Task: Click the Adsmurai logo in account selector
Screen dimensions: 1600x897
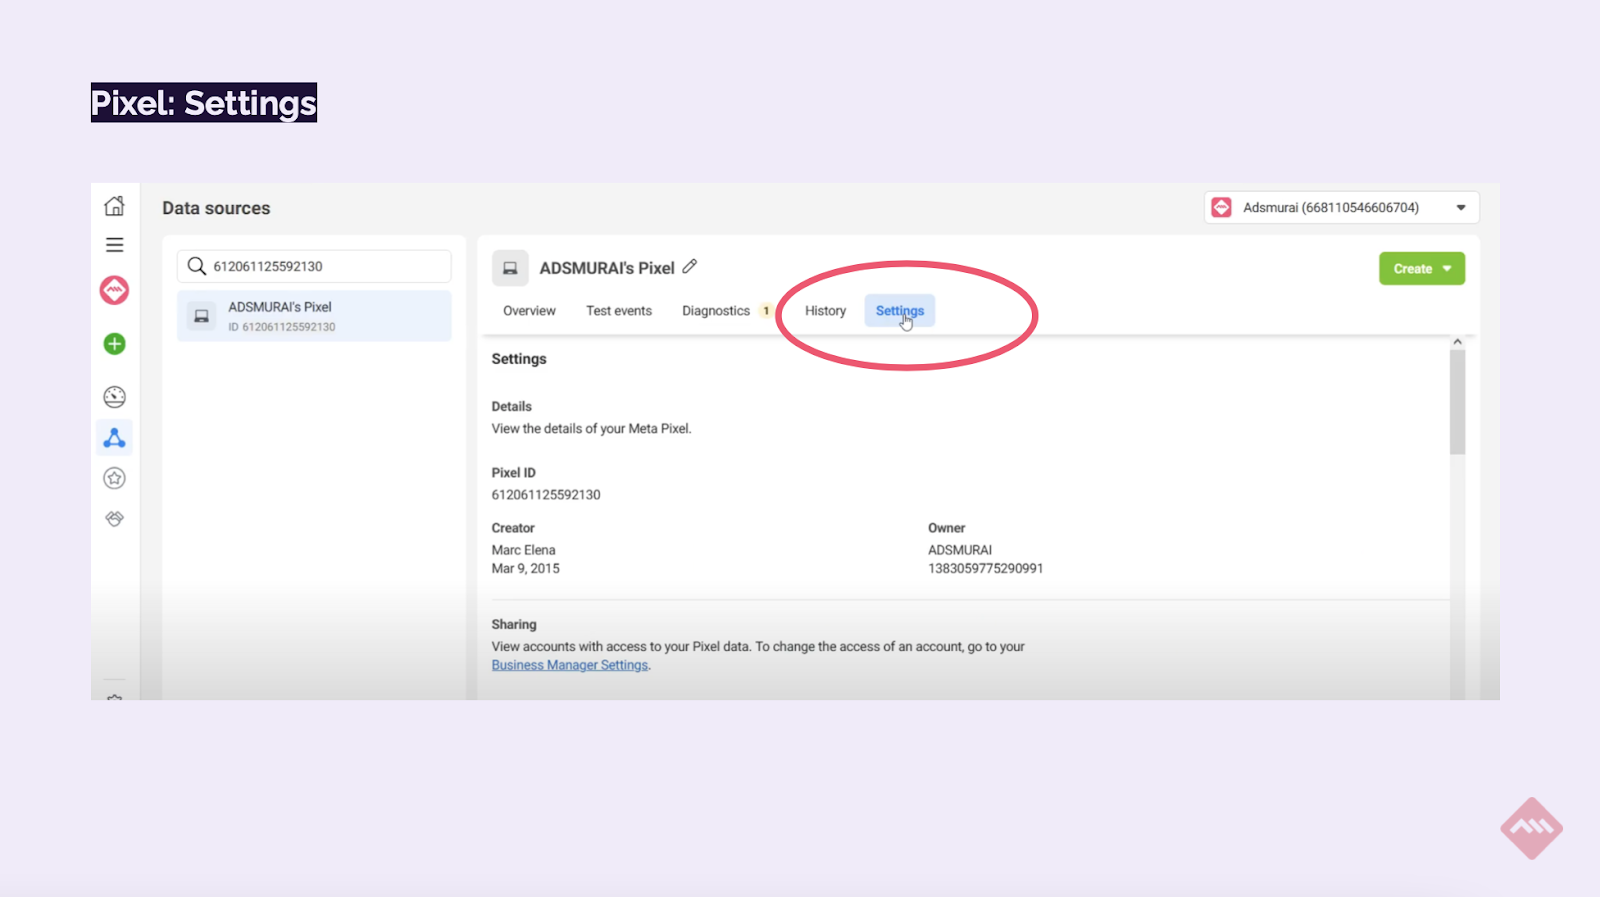Action: 1222,207
